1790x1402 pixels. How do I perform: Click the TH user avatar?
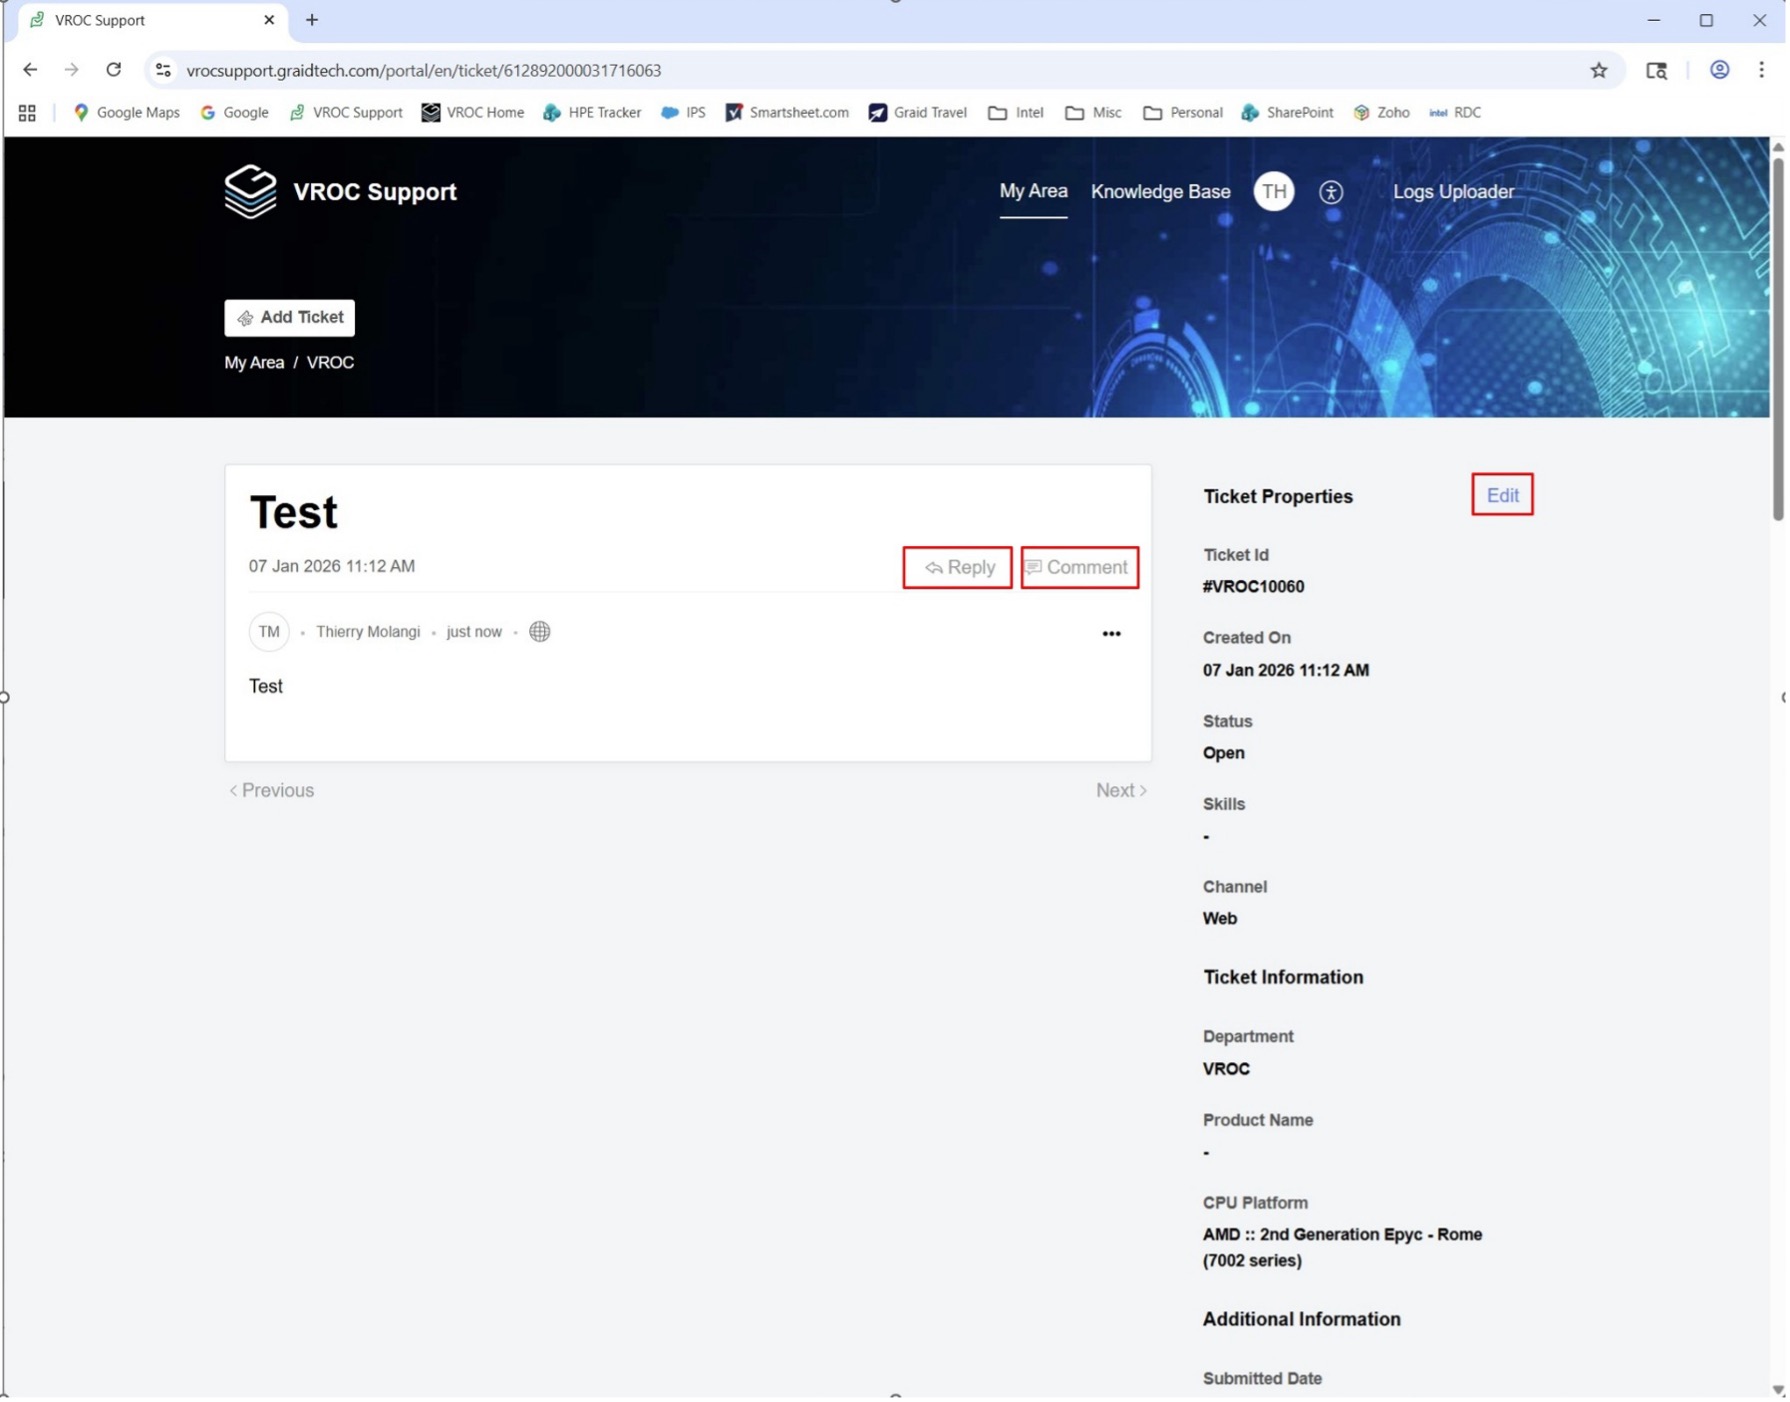coord(1273,192)
